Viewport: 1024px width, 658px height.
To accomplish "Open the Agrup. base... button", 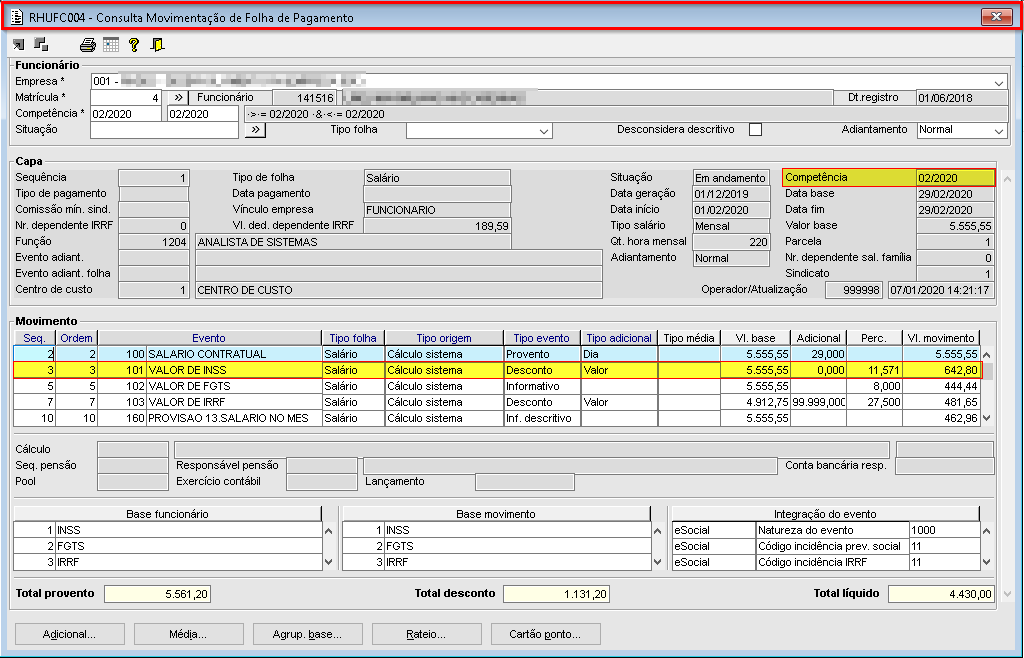I will pos(306,634).
